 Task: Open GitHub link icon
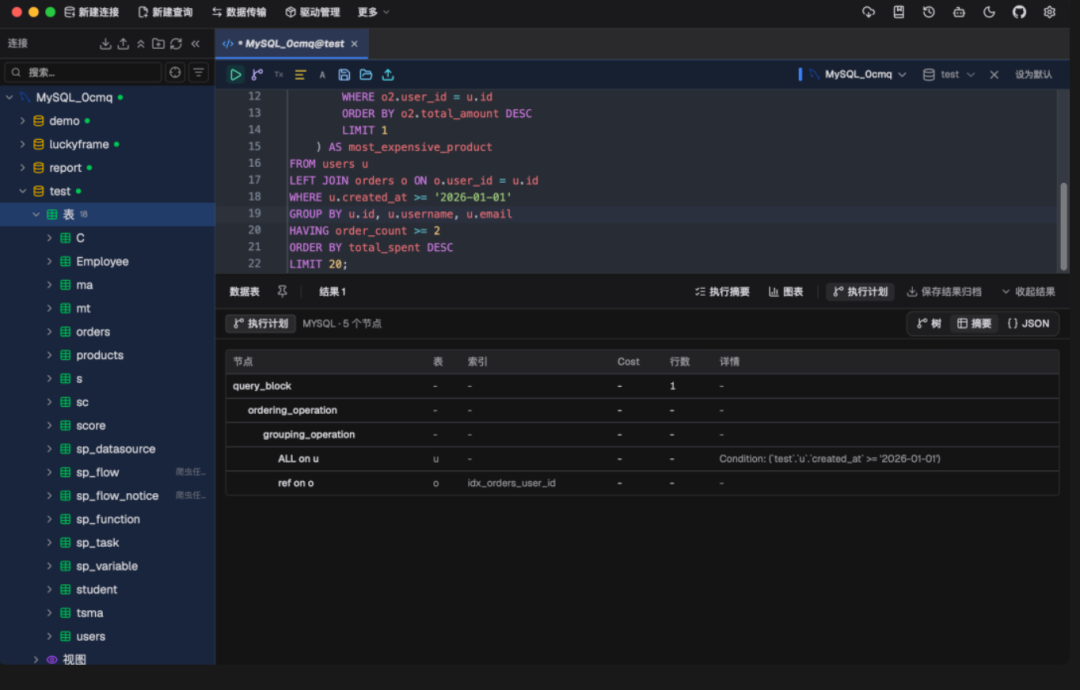coord(1019,12)
